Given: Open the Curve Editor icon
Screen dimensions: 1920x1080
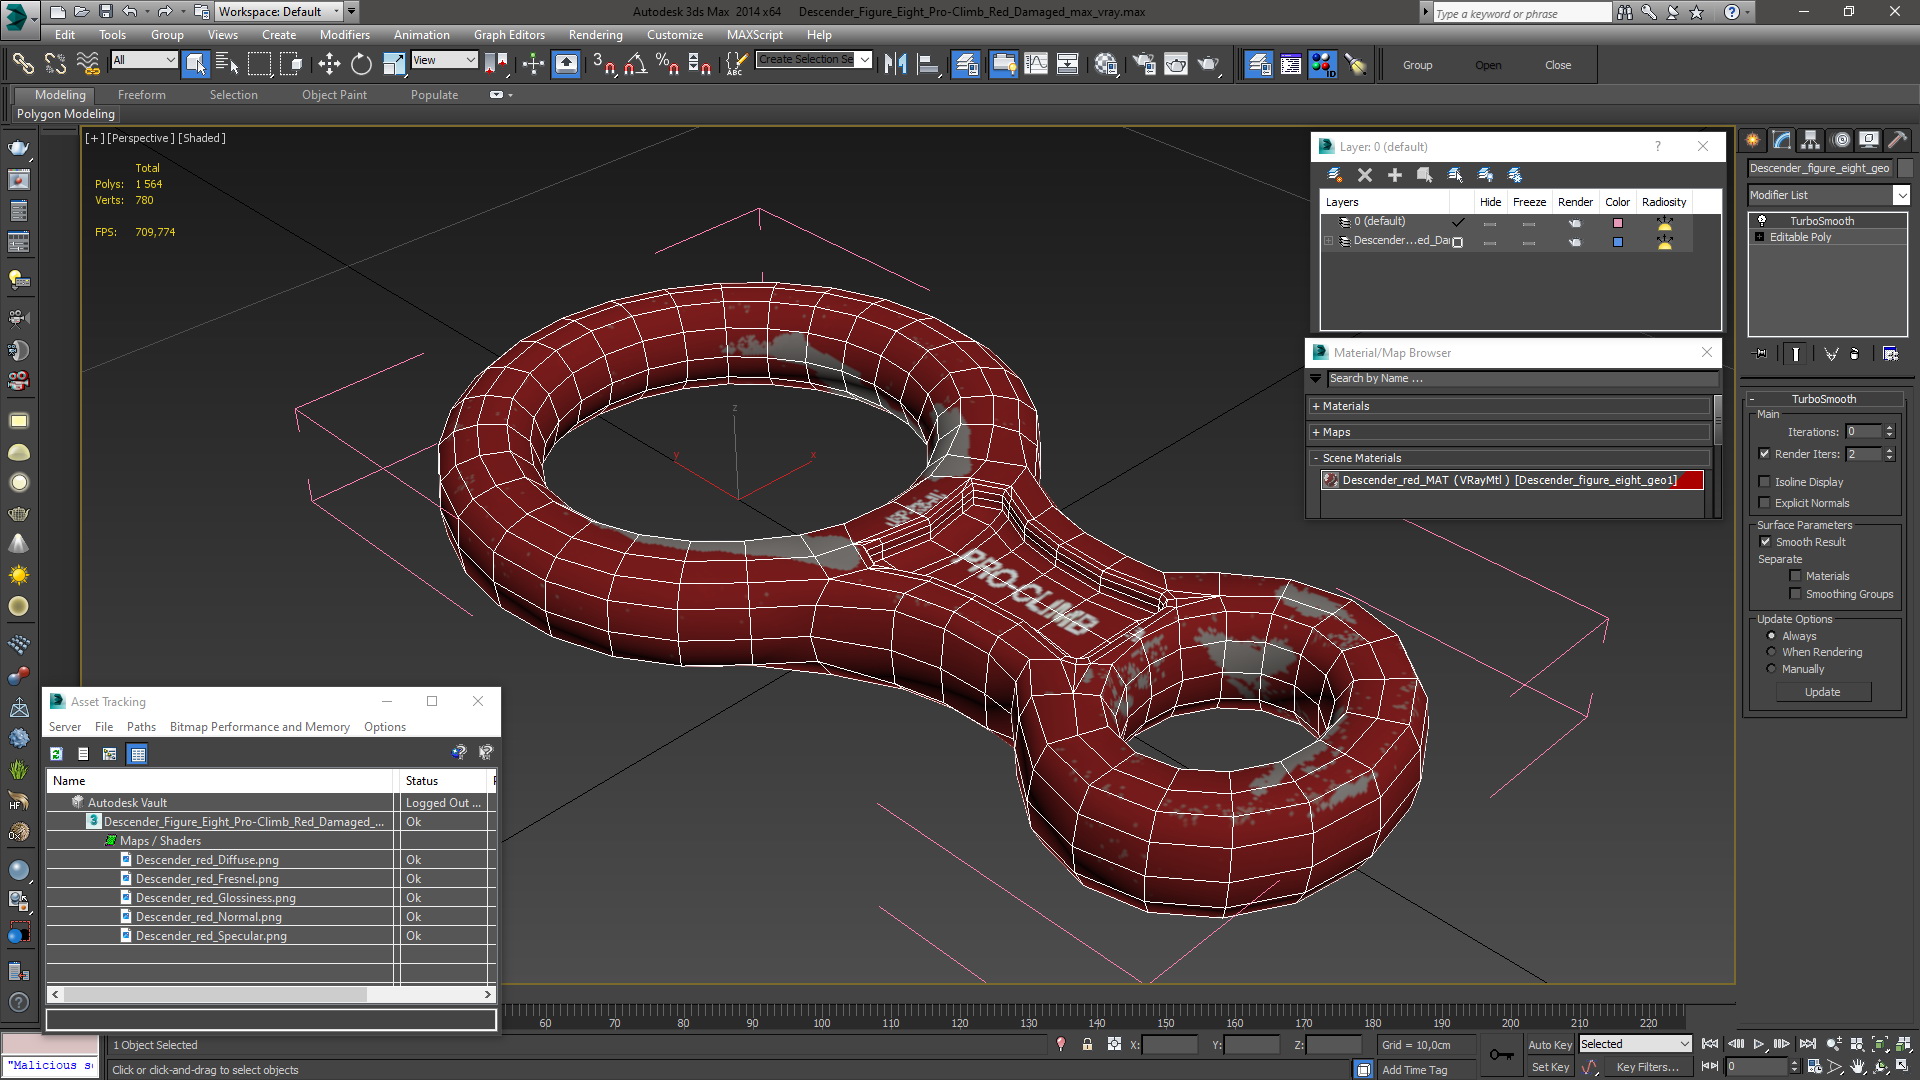Looking at the screenshot, I should point(1036,64).
